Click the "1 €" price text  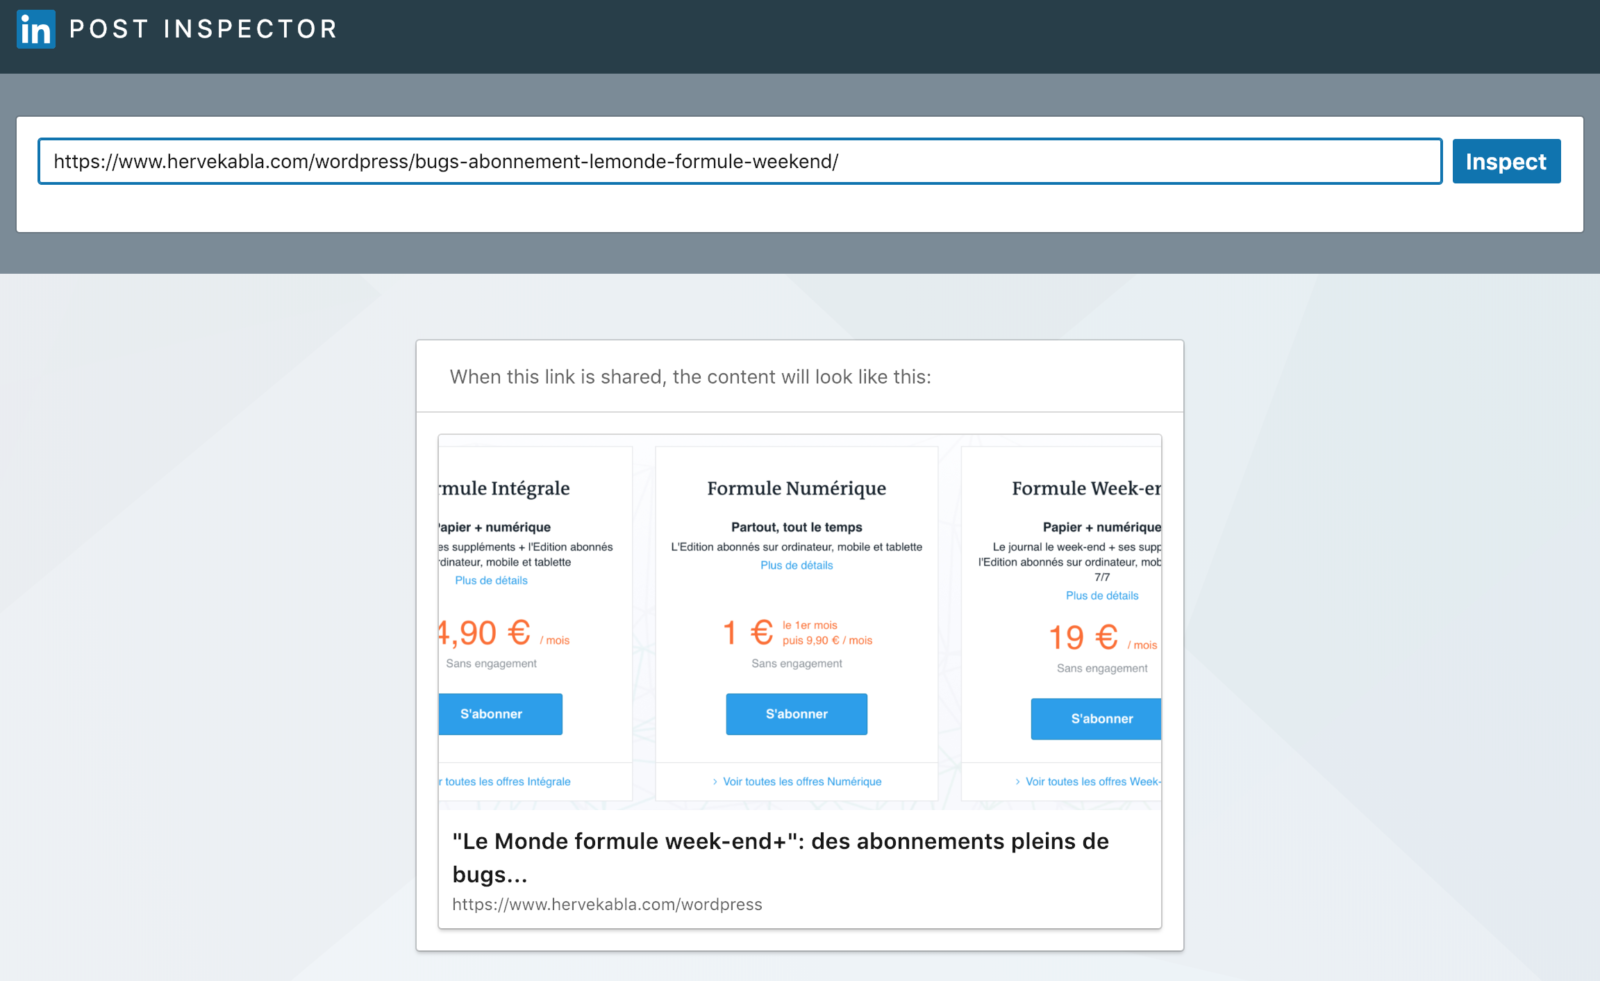tap(748, 633)
